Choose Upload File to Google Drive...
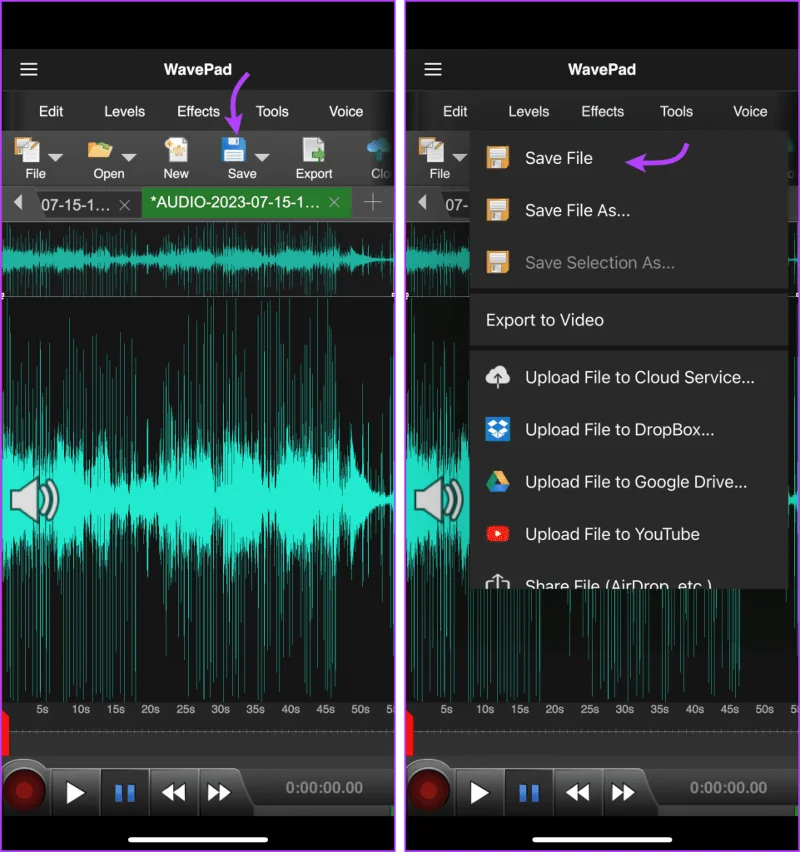The height and width of the screenshot is (852, 800). pos(629,482)
